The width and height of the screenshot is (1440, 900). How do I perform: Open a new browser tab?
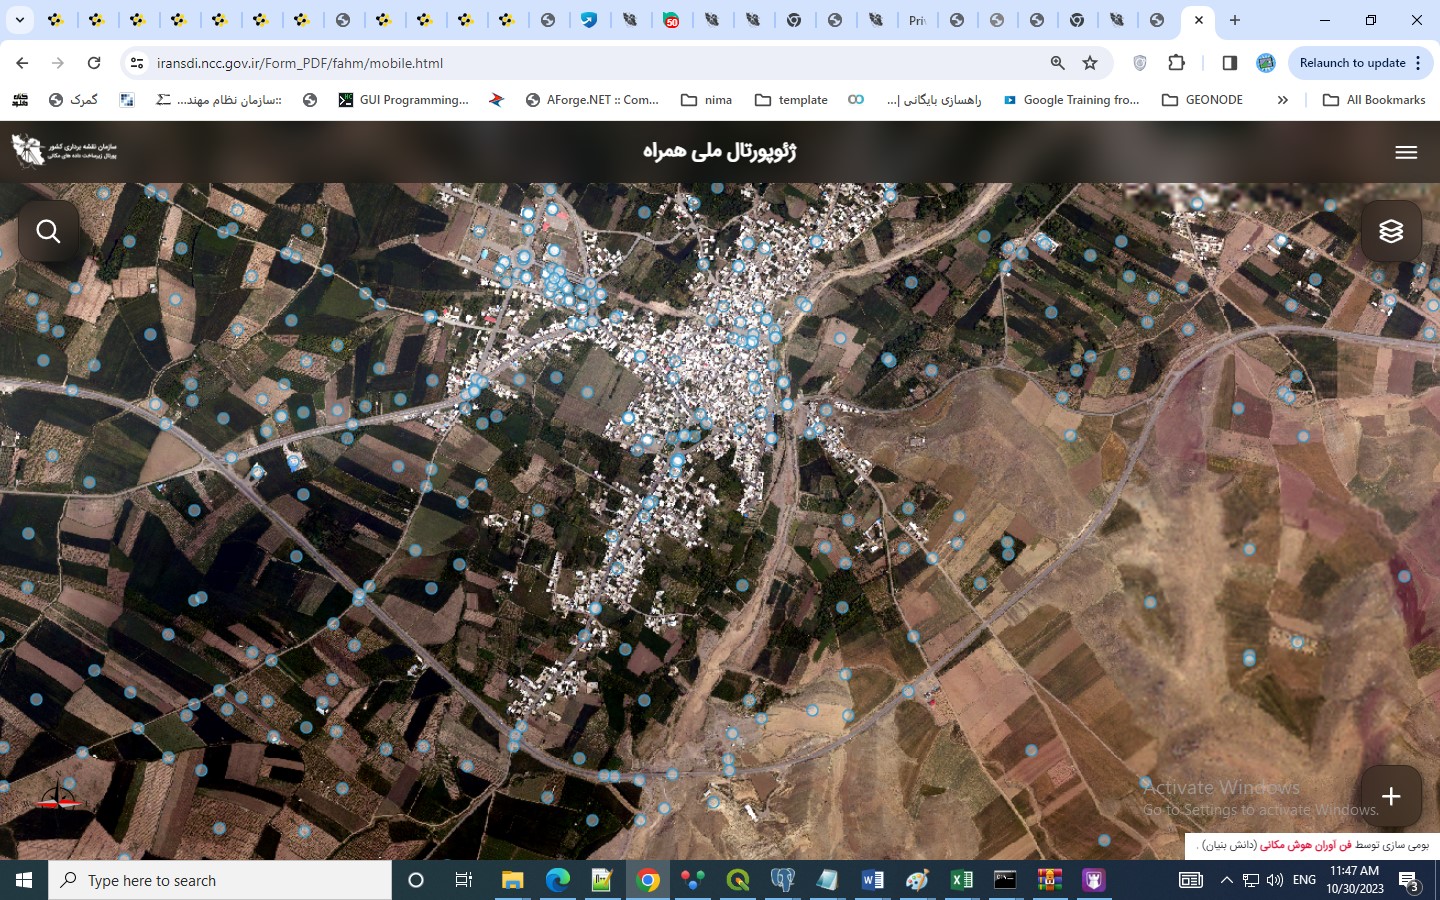(x=1235, y=20)
